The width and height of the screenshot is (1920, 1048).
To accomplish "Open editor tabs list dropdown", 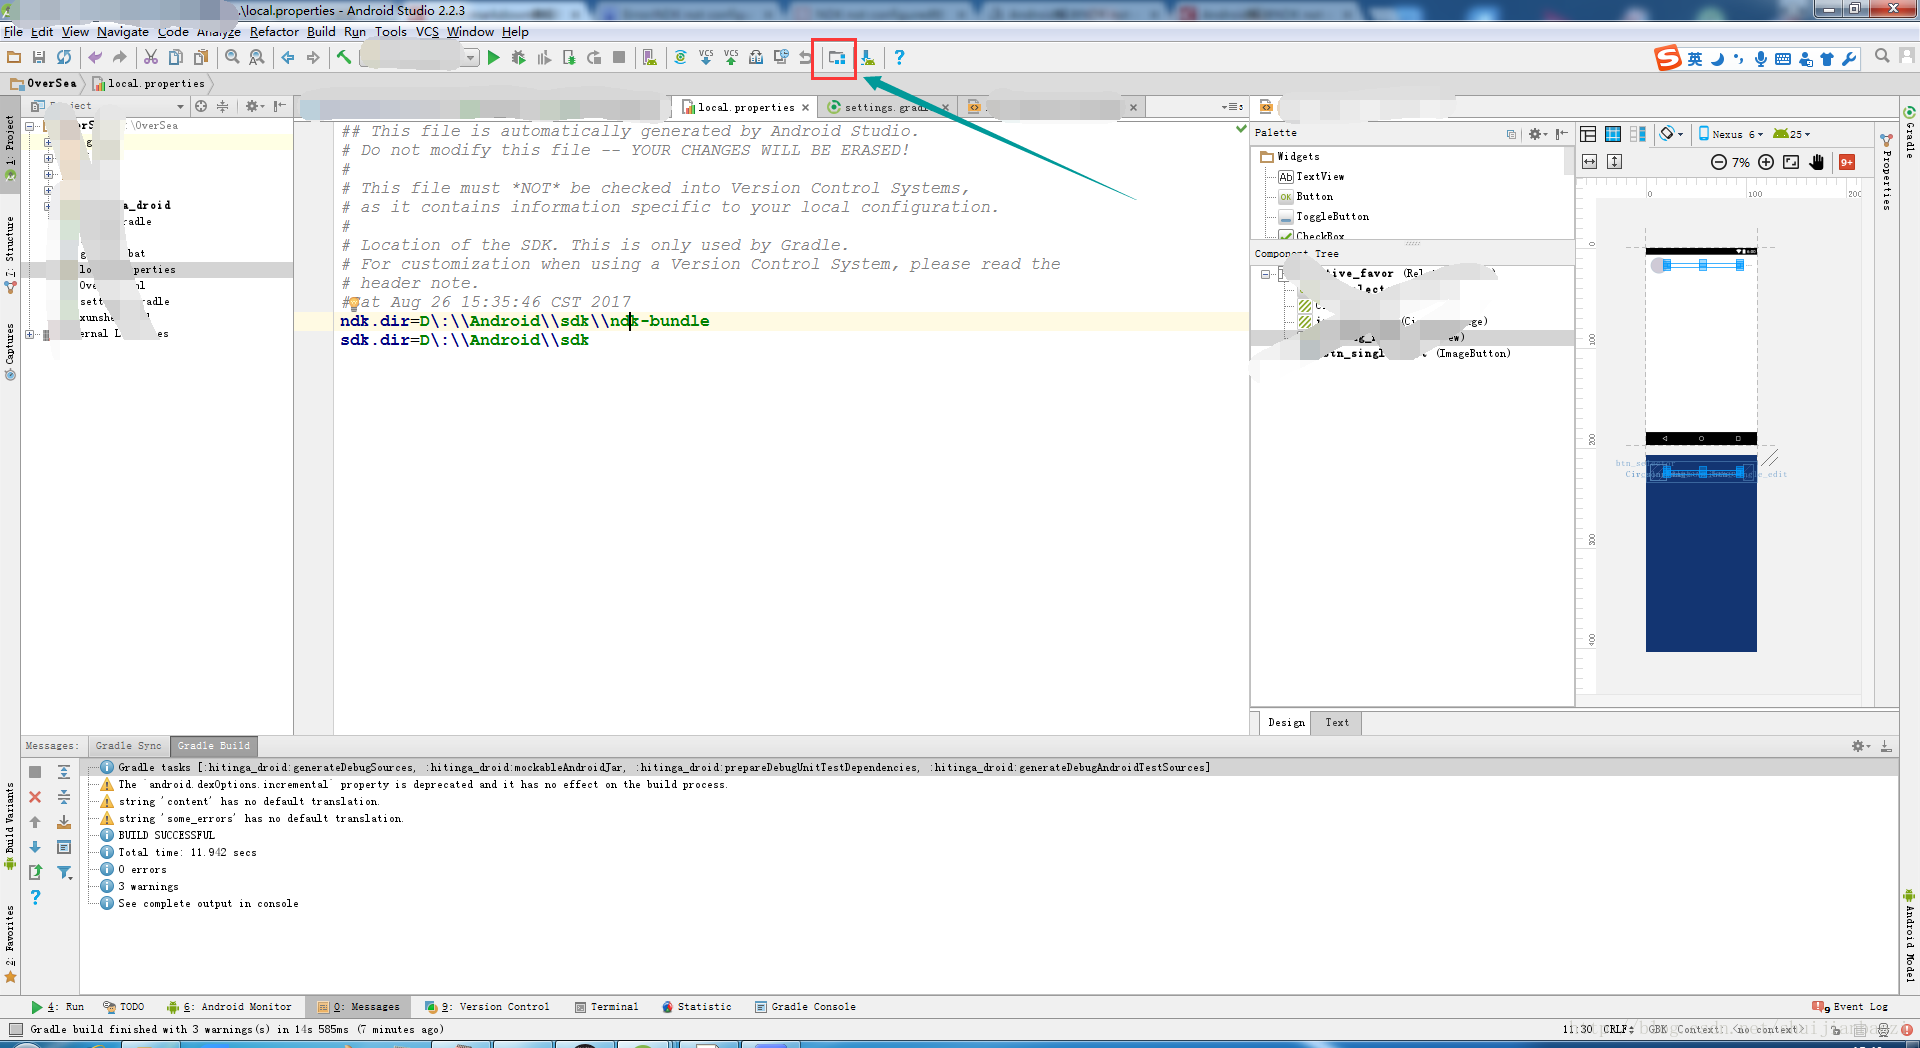I will [1233, 107].
